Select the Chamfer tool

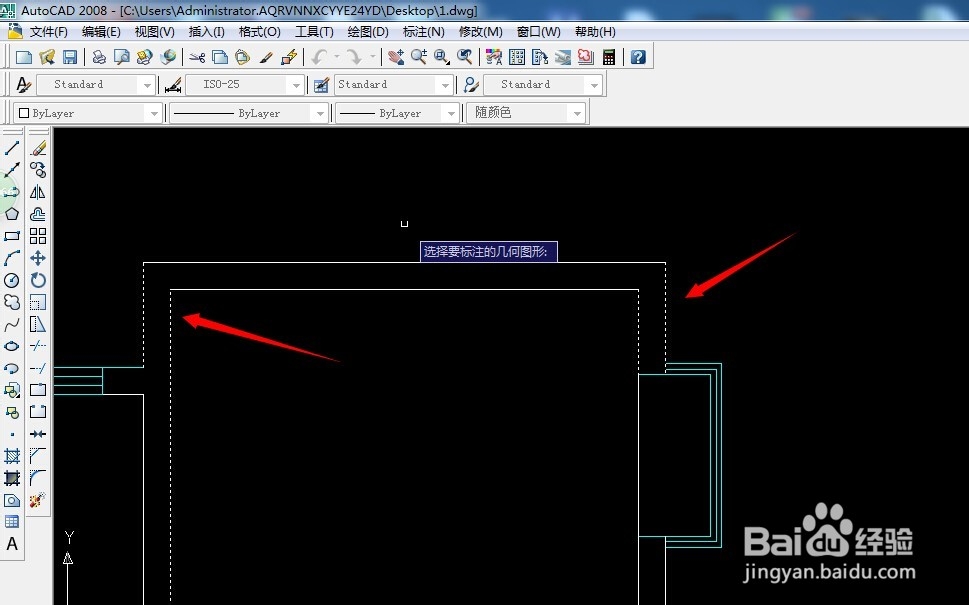38,456
